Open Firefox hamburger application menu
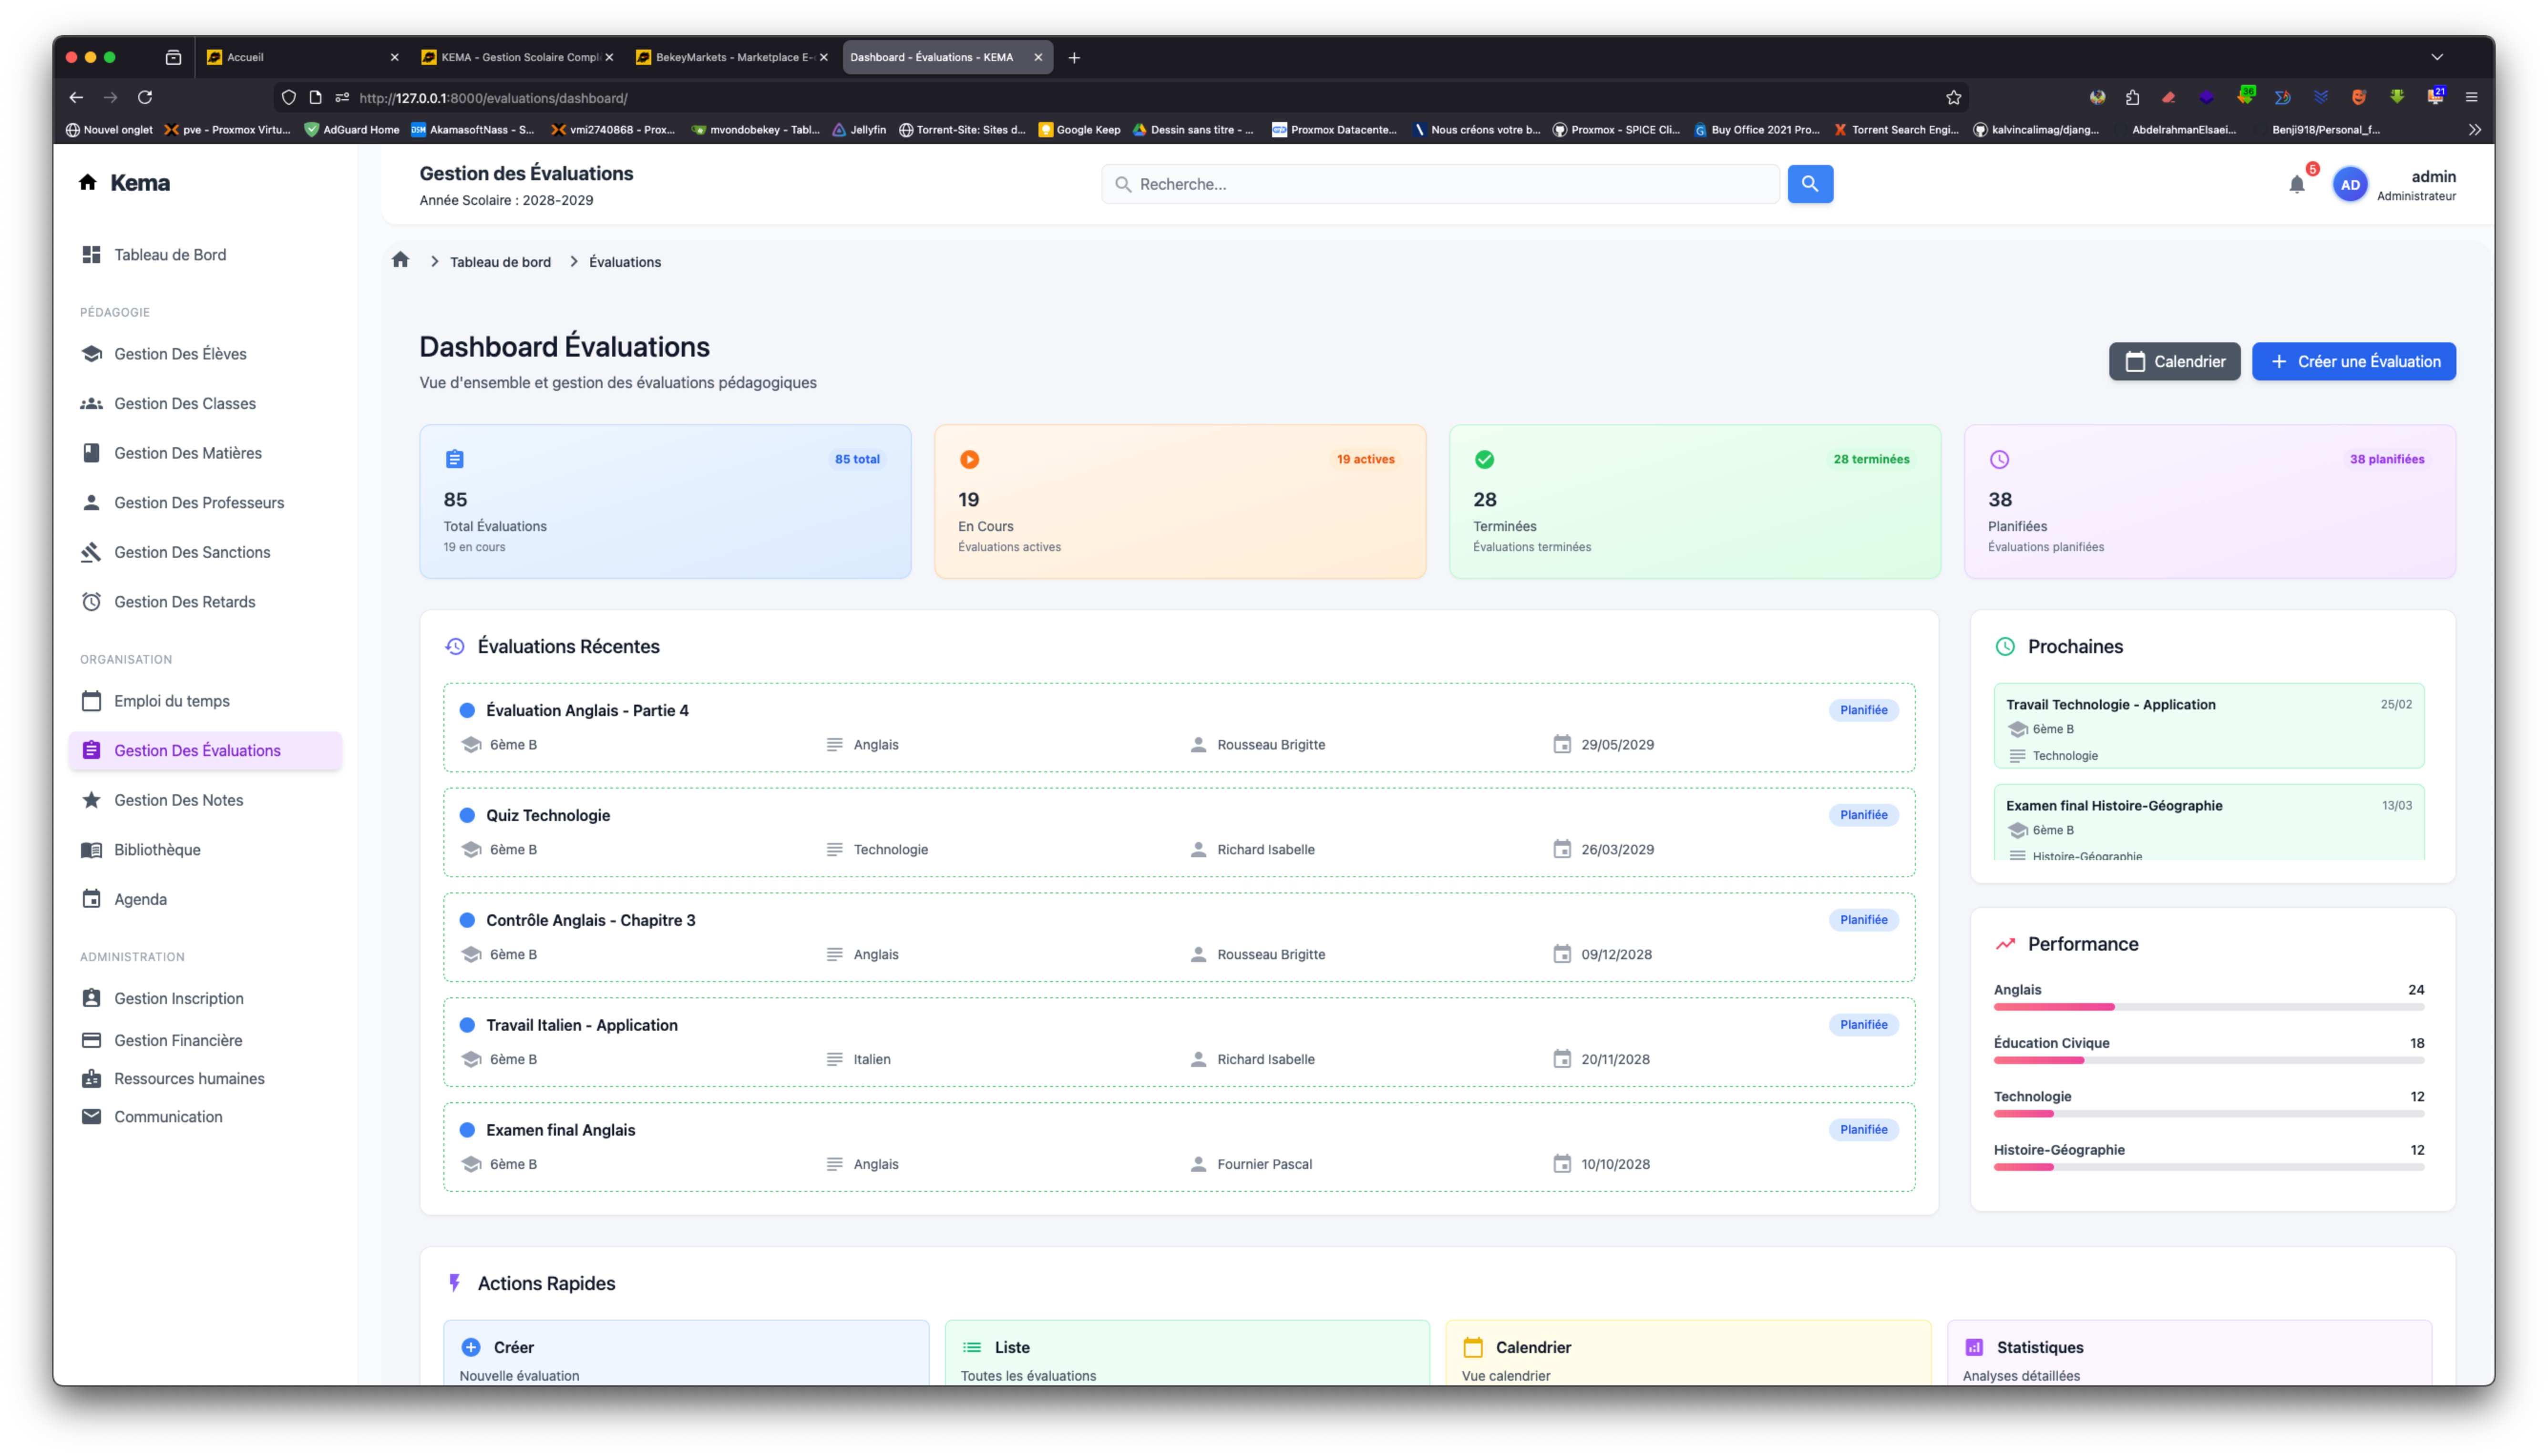The height and width of the screenshot is (1456, 2548). pyautogui.click(x=2471, y=97)
